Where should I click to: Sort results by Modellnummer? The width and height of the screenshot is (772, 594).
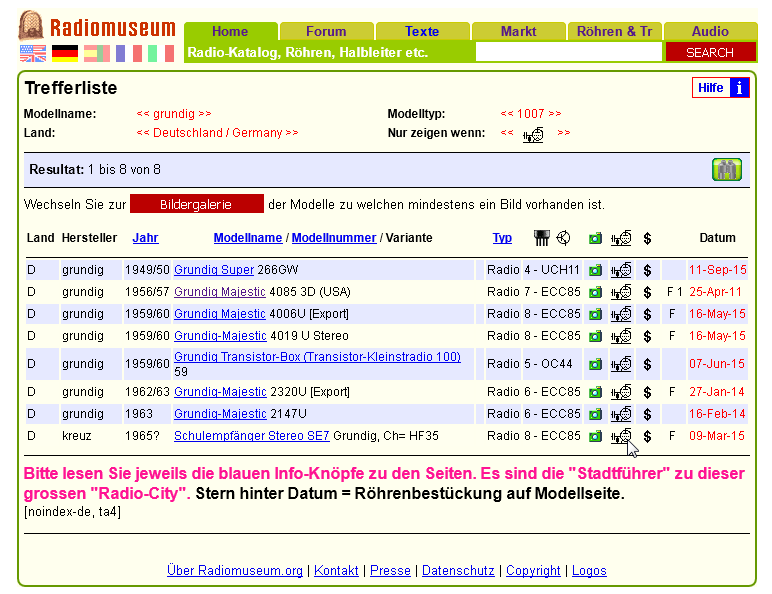[334, 238]
